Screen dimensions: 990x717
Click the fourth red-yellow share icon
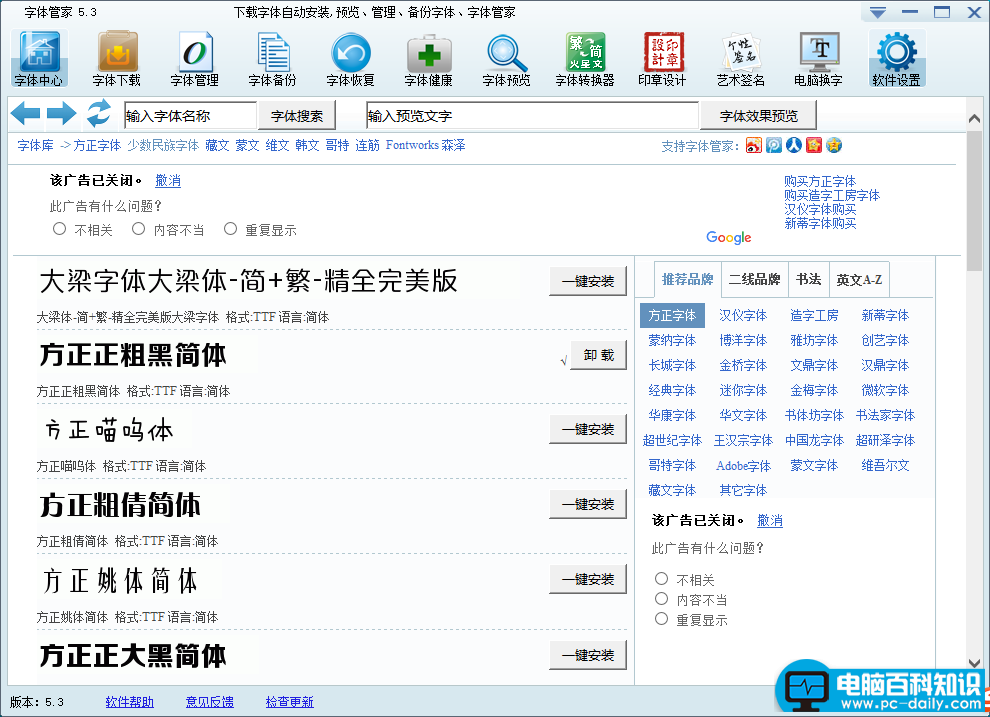tap(814, 145)
